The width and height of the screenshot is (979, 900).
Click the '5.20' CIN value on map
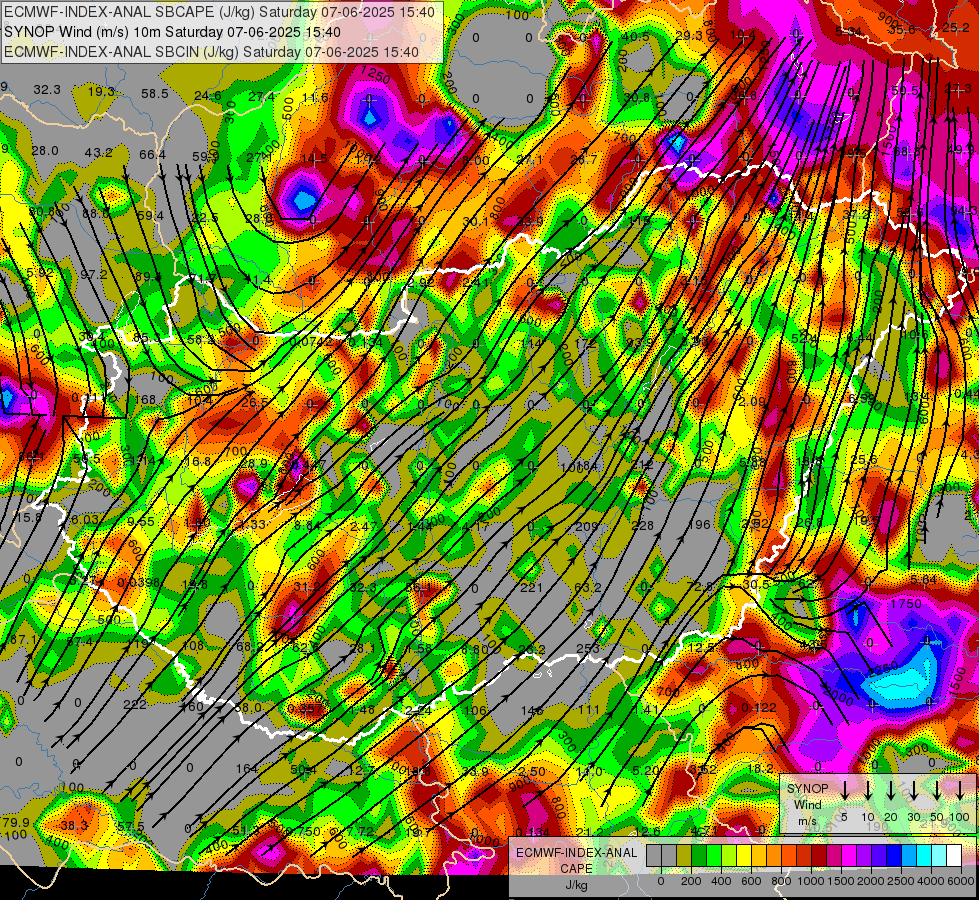645,771
